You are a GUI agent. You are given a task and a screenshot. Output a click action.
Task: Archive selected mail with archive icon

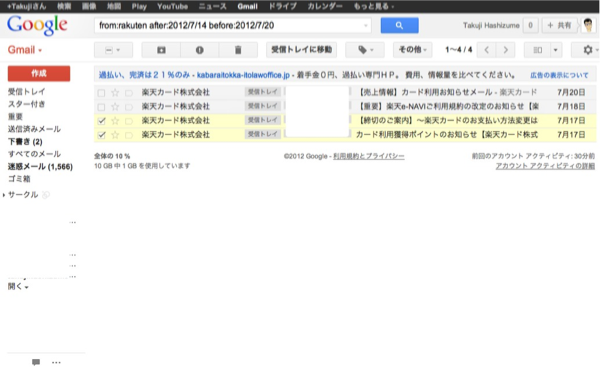click(x=161, y=50)
